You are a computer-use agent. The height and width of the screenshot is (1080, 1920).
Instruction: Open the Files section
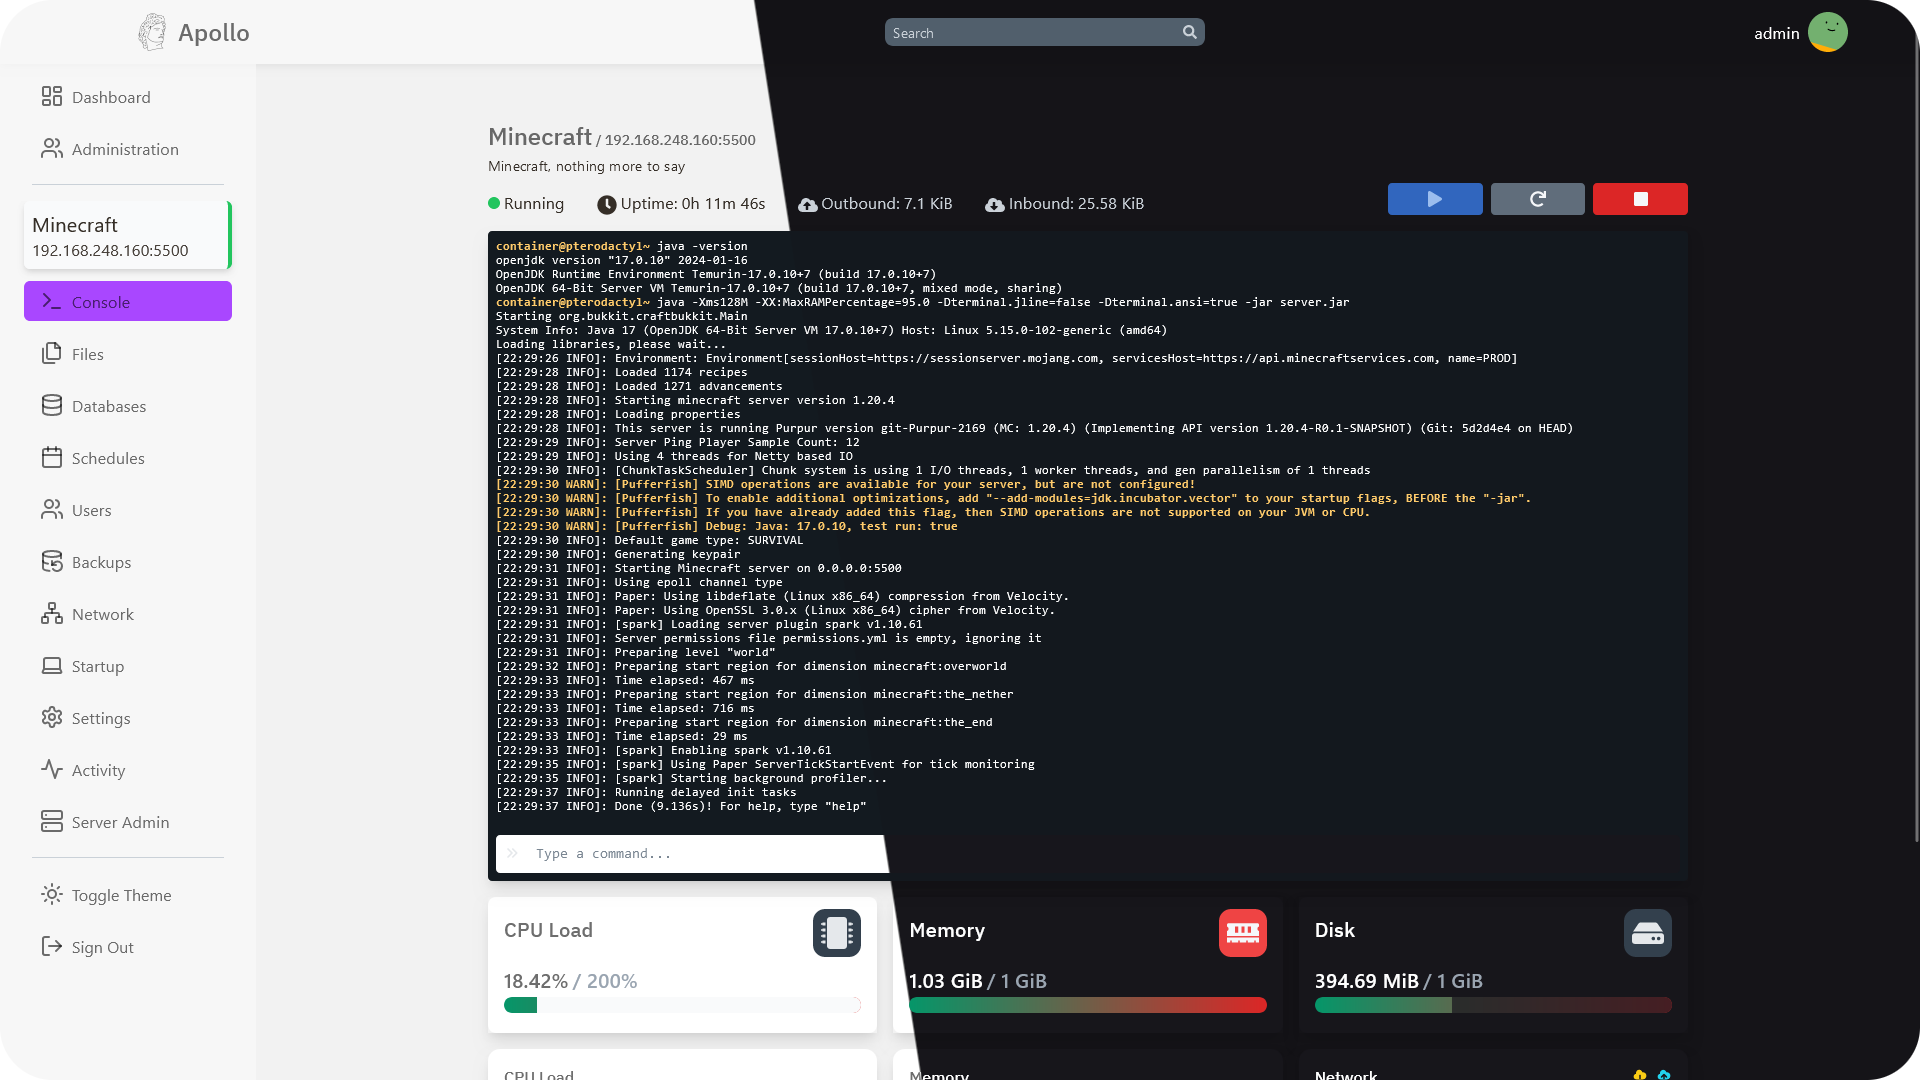[88, 354]
